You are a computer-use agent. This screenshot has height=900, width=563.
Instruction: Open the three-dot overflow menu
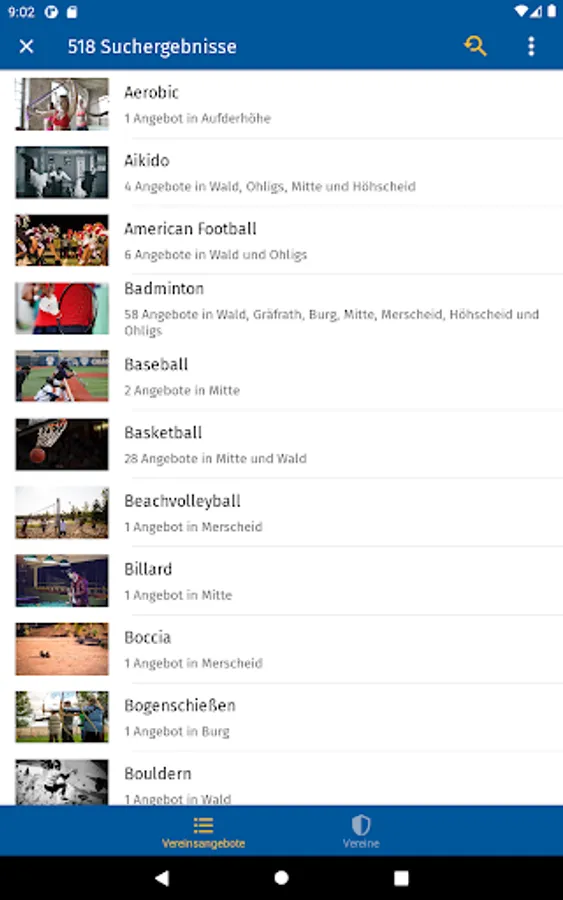531,46
